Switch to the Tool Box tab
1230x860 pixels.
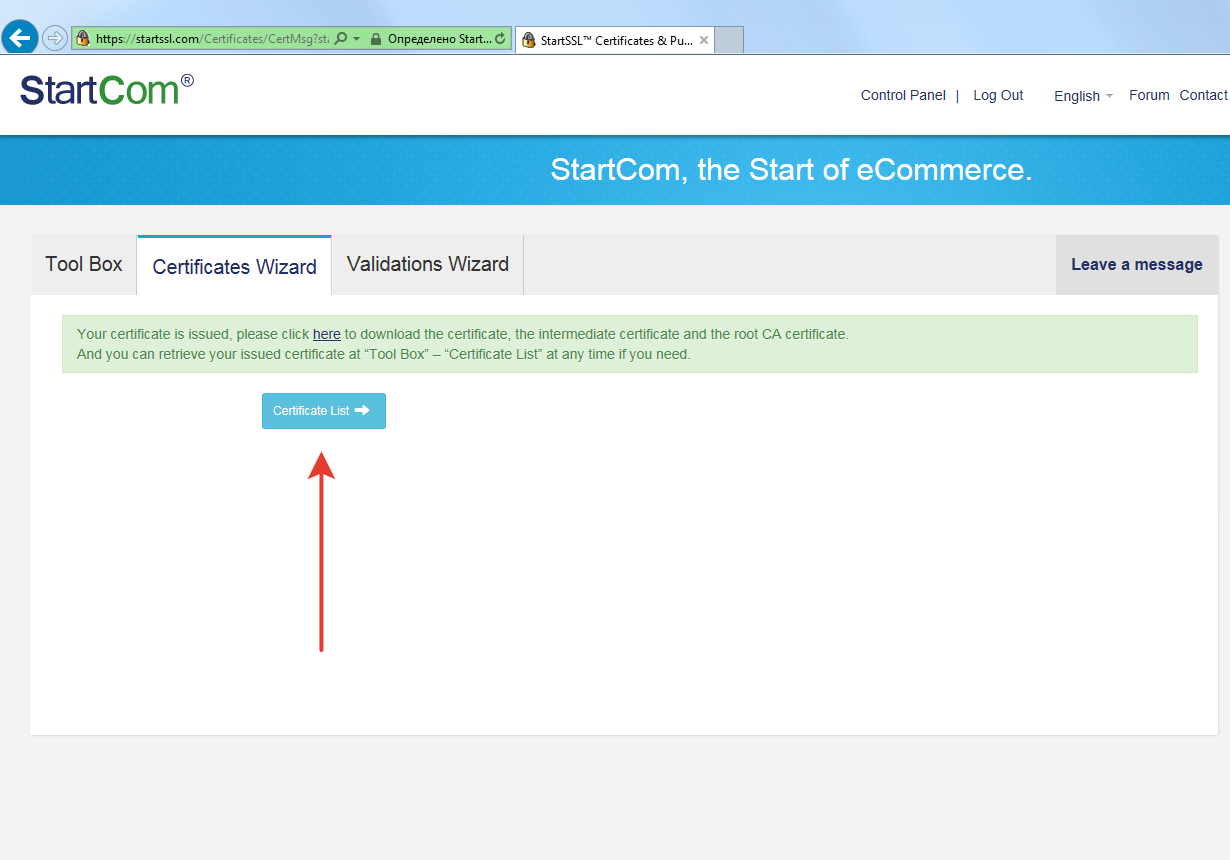coord(84,265)
